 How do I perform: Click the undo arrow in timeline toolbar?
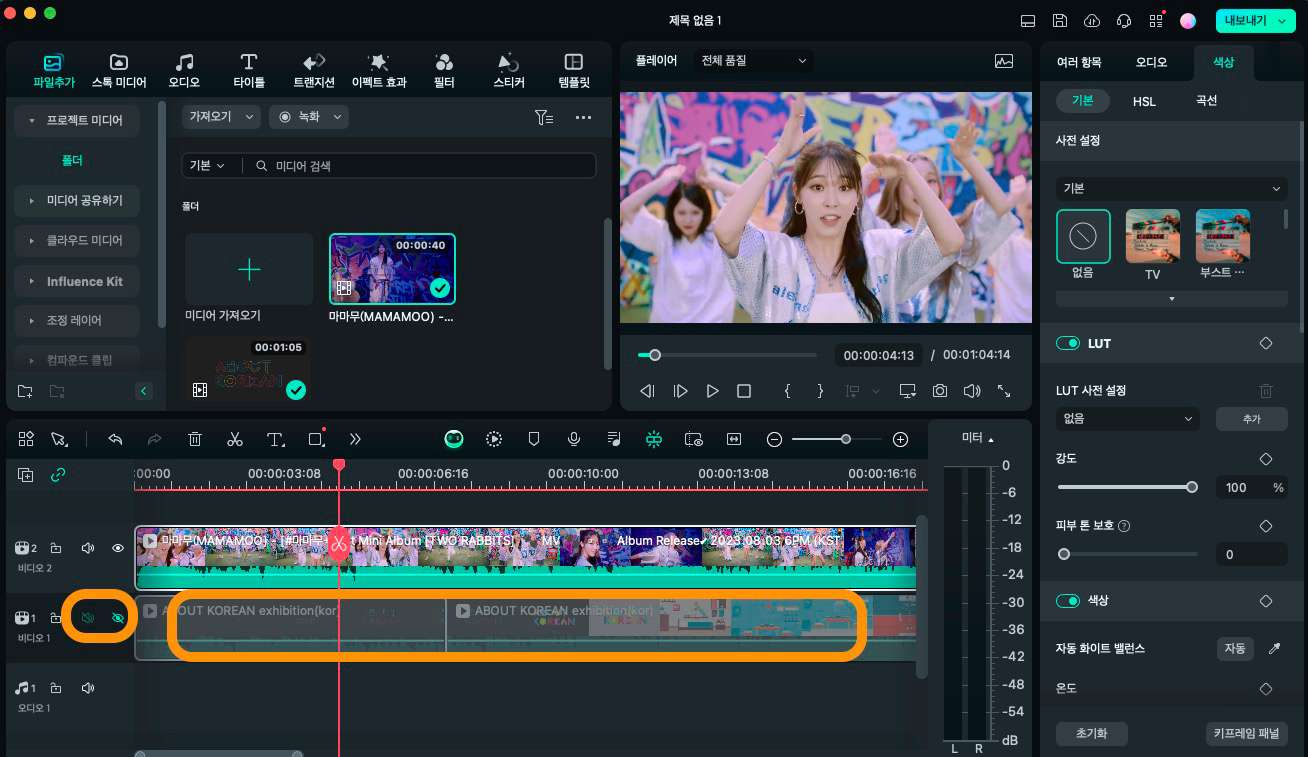click(x=115, y=439)
